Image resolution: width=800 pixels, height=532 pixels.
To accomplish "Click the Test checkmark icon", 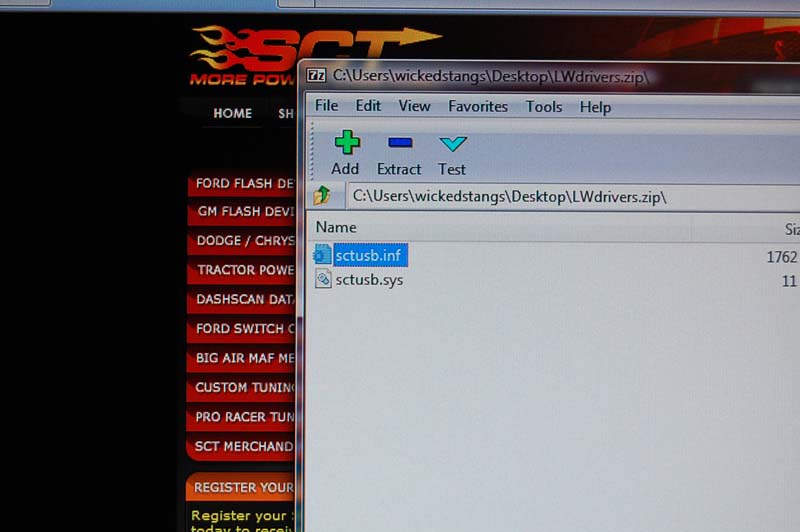I will [453, 143].
